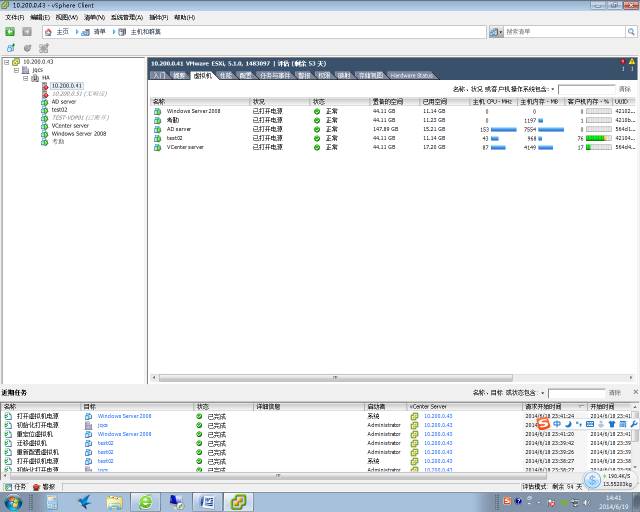Click the third grey icon in the lower toolbar
The height and width of the screenshot is (512, 640).
pos(44,48)
